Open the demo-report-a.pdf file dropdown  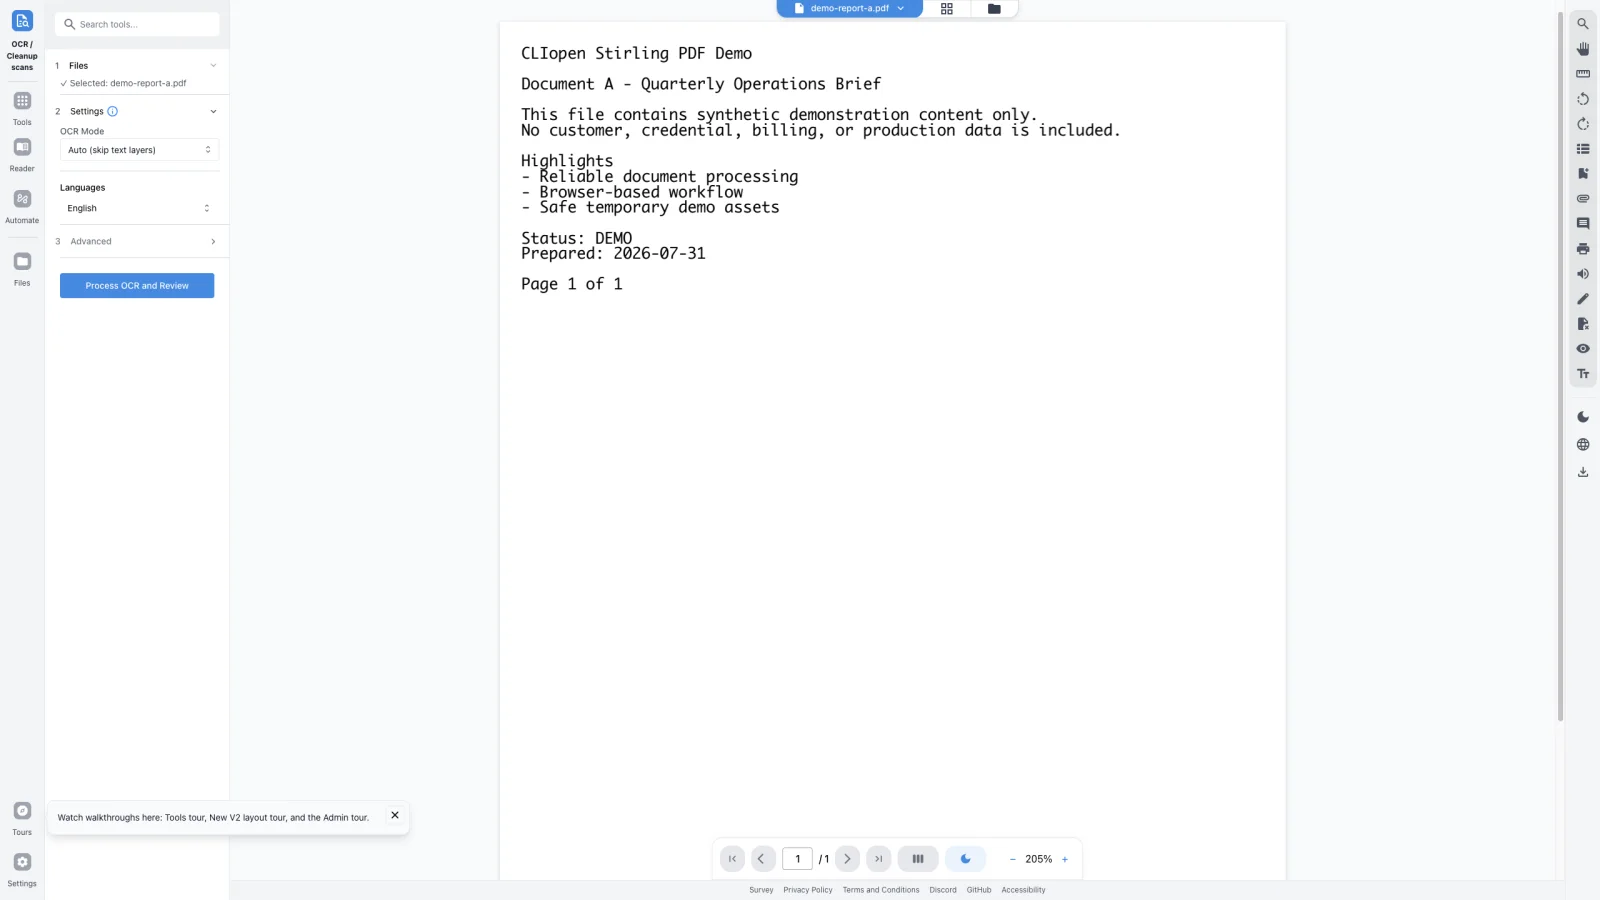coord(849,8)
